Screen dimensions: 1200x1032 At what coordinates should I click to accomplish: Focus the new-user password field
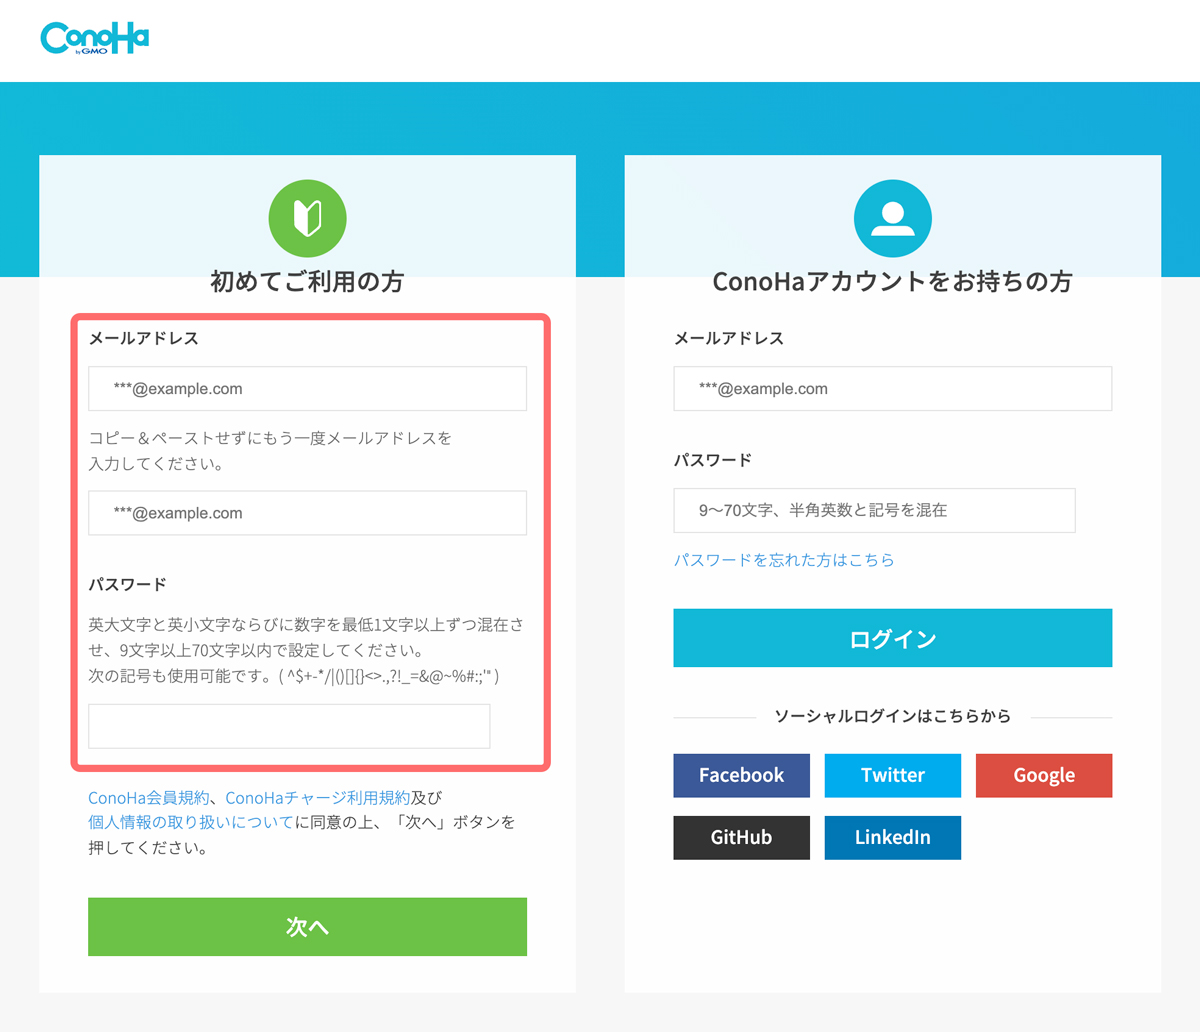coord(289,726)
